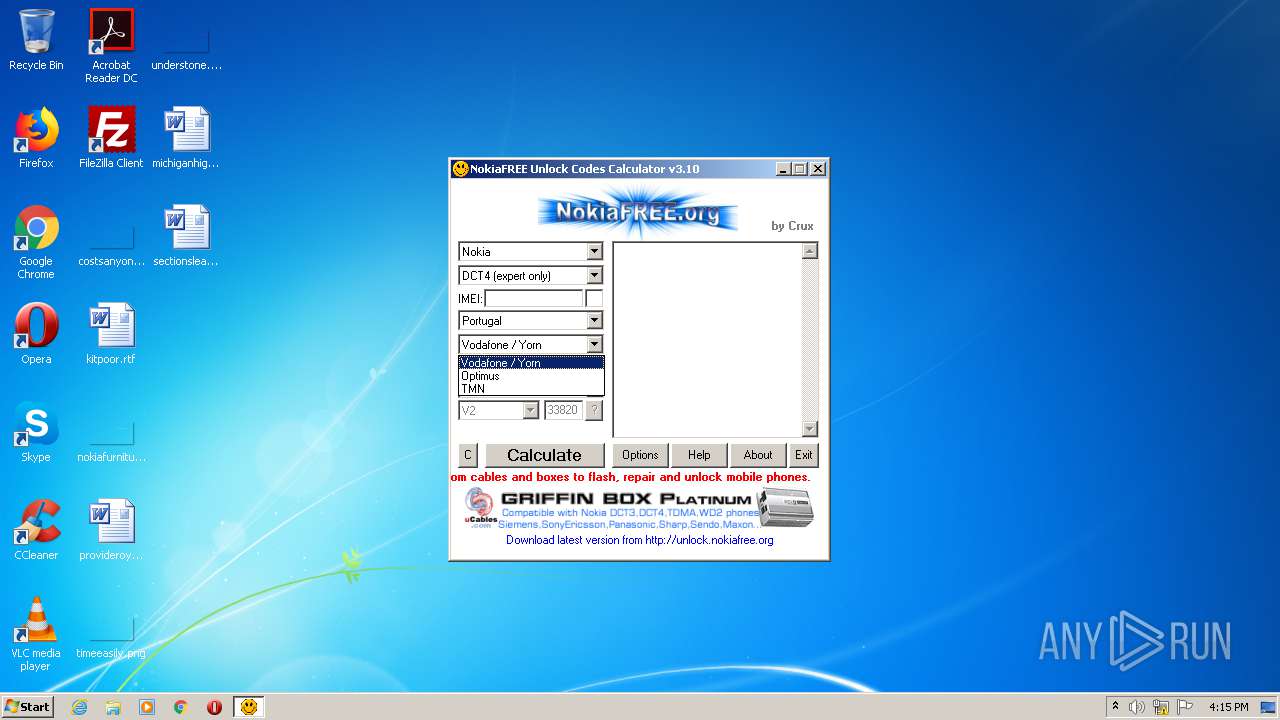Click the smiley icon in the title bar
Viewport: 1280px width, 720px height.
point(460,169)
